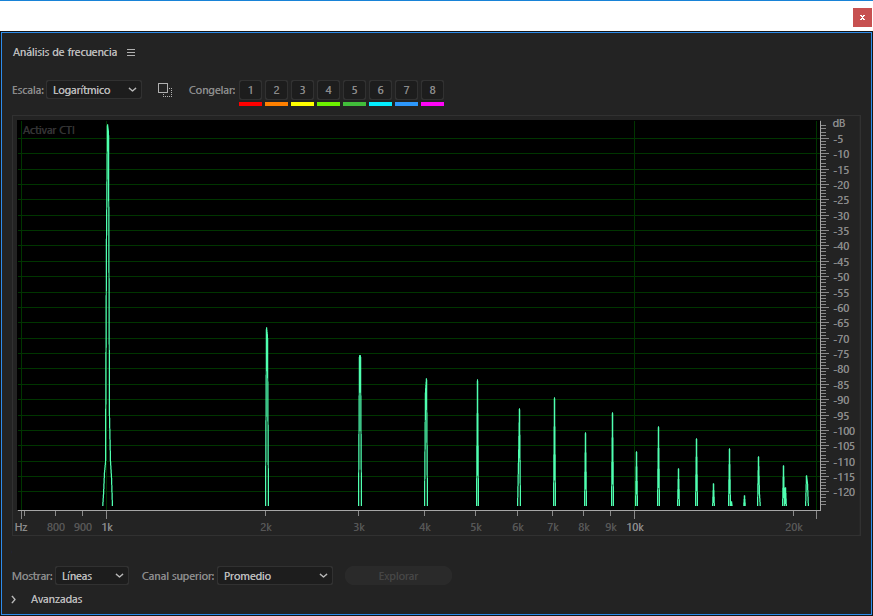Open the Análisis de frecuencia panel menu icon
This screenshot has width=873, height=616.
click(131, 52)
